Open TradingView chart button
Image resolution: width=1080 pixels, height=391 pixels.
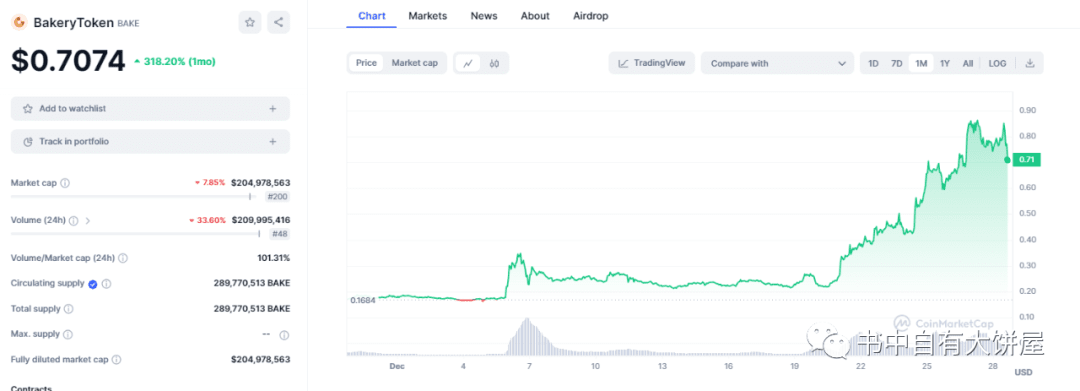pos(652,63)
